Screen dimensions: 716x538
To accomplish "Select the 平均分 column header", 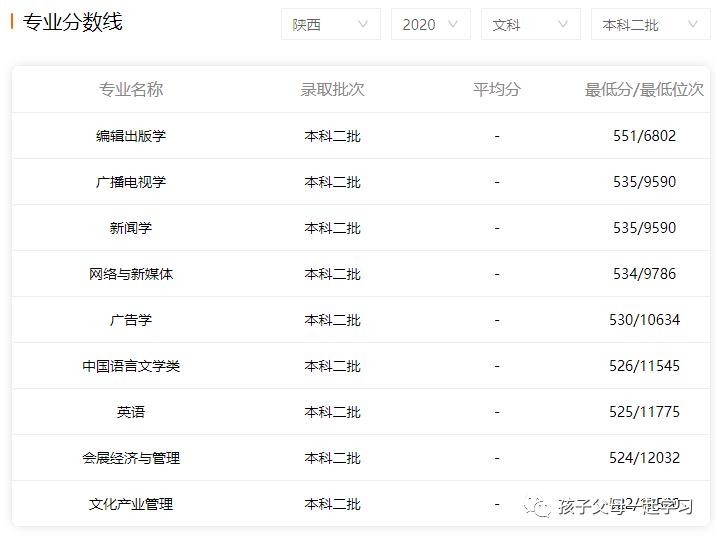I will 497,89.
